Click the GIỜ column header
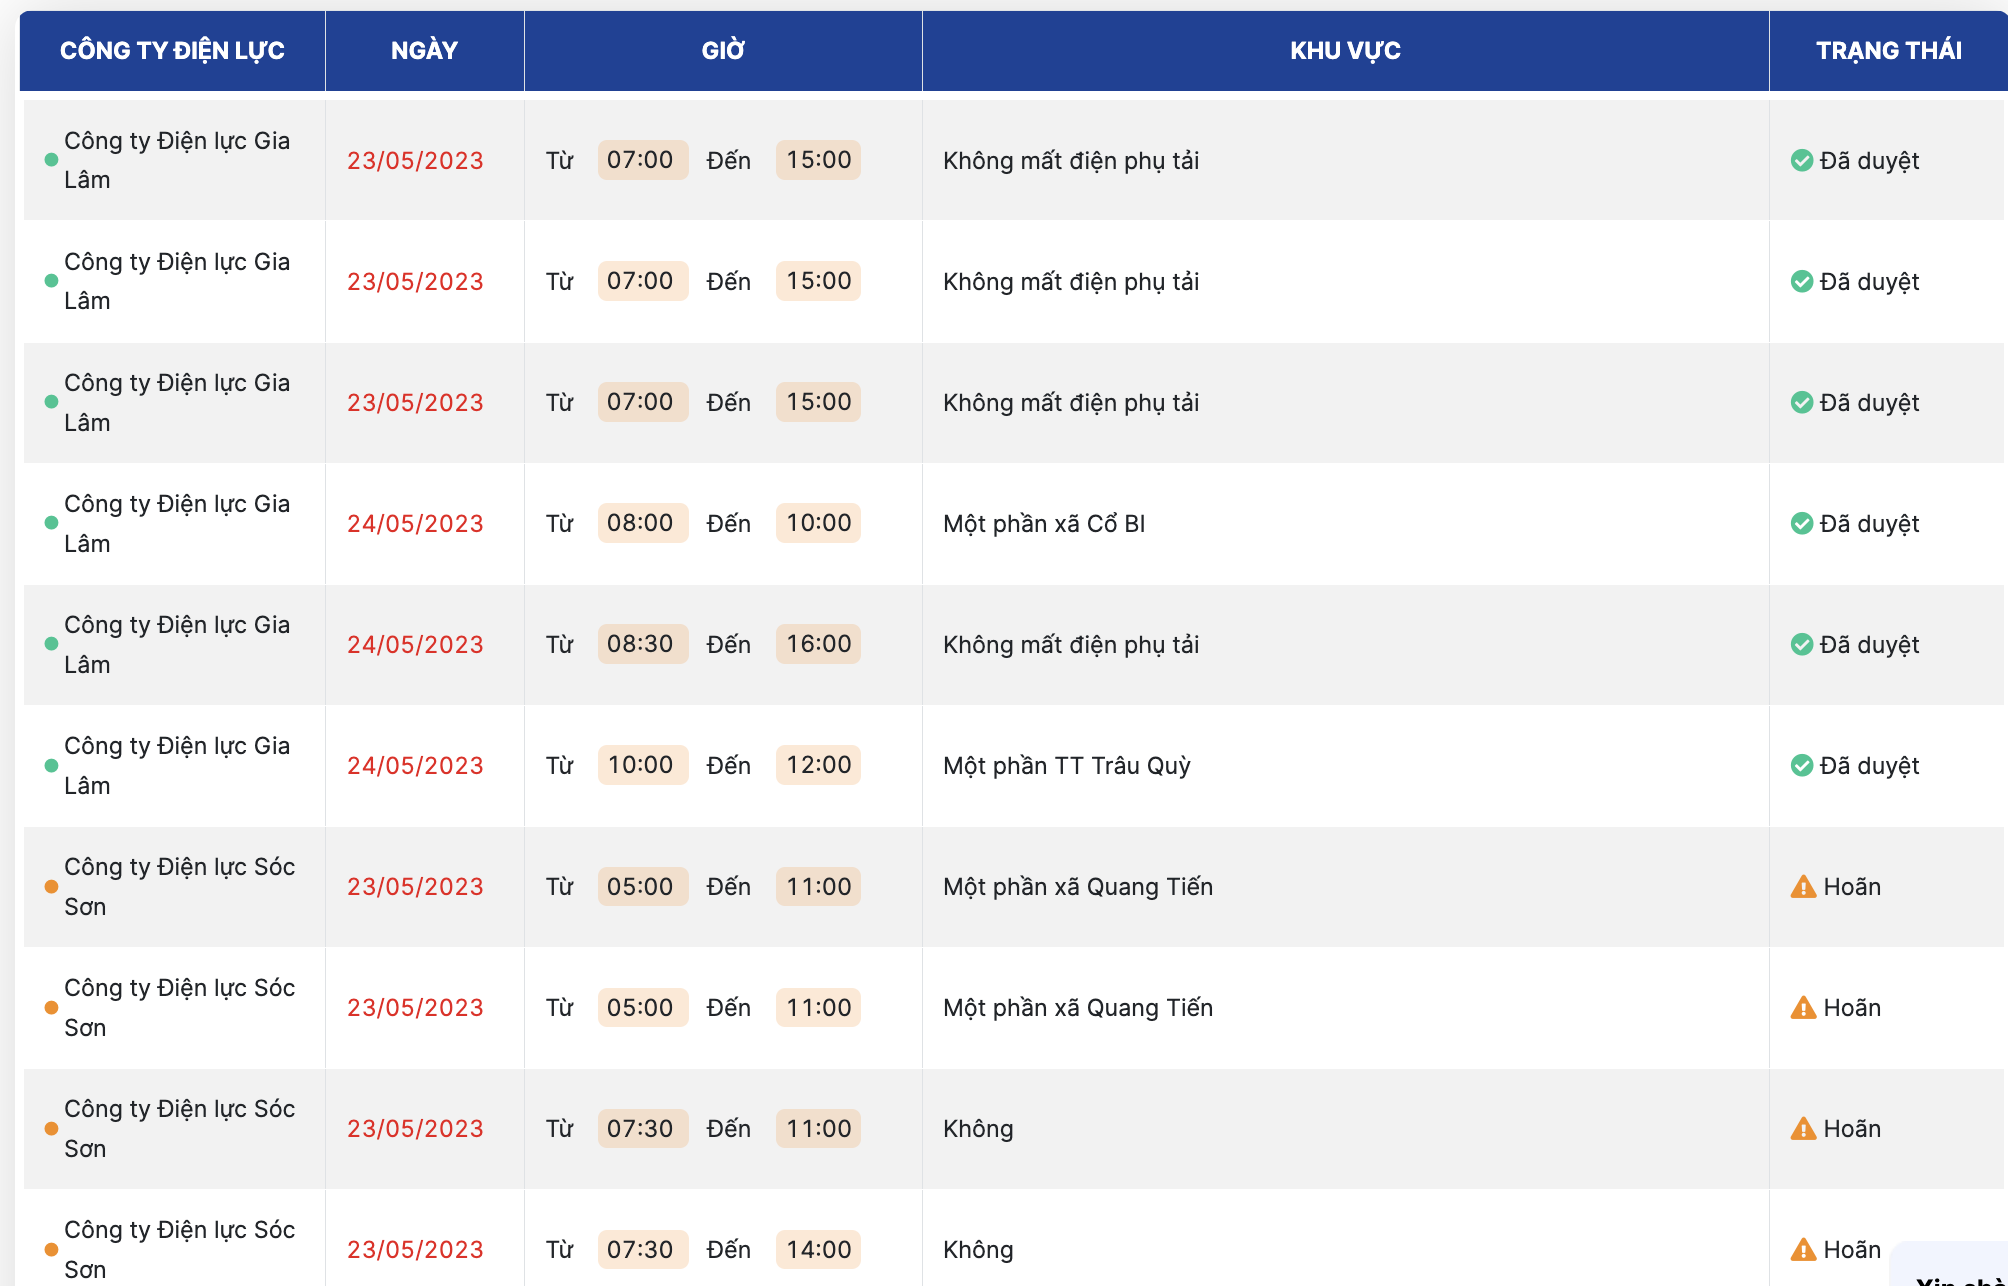This screenshot has width=2008, height=1286. (723, 50)
